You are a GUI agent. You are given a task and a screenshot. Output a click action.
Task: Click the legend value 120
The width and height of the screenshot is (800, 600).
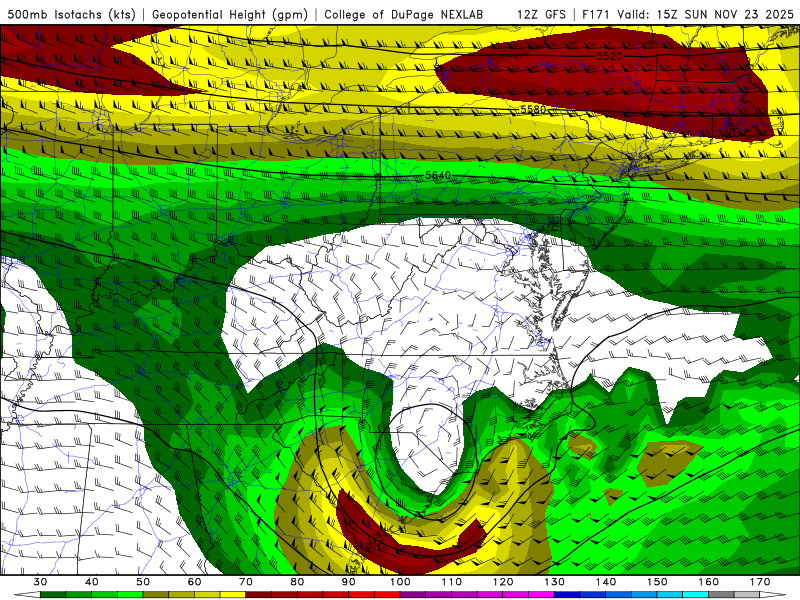coord(503,582)
